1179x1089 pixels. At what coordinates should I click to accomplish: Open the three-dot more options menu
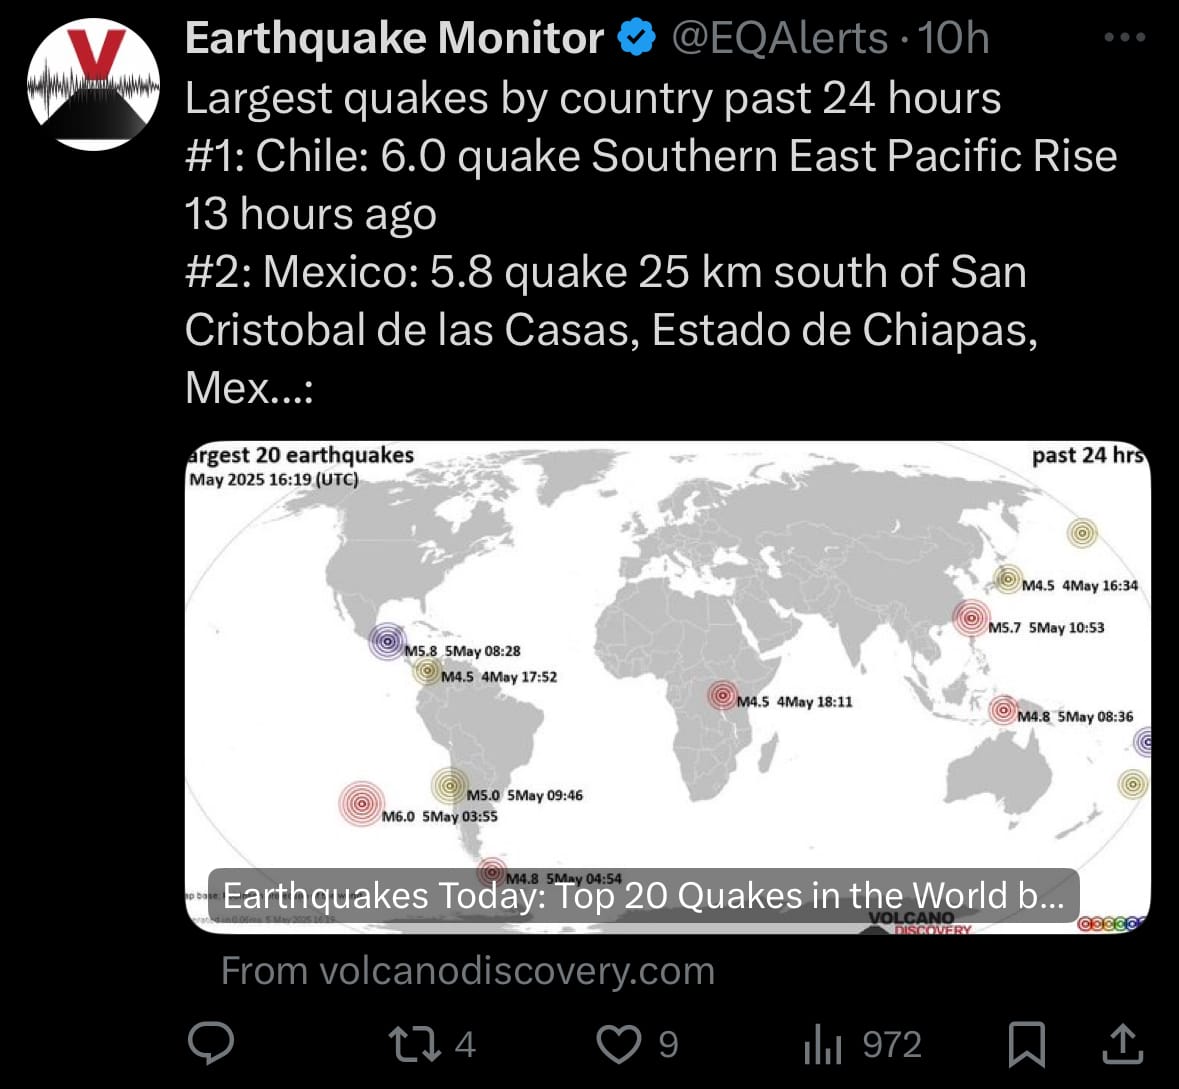tap(1125, 37)
